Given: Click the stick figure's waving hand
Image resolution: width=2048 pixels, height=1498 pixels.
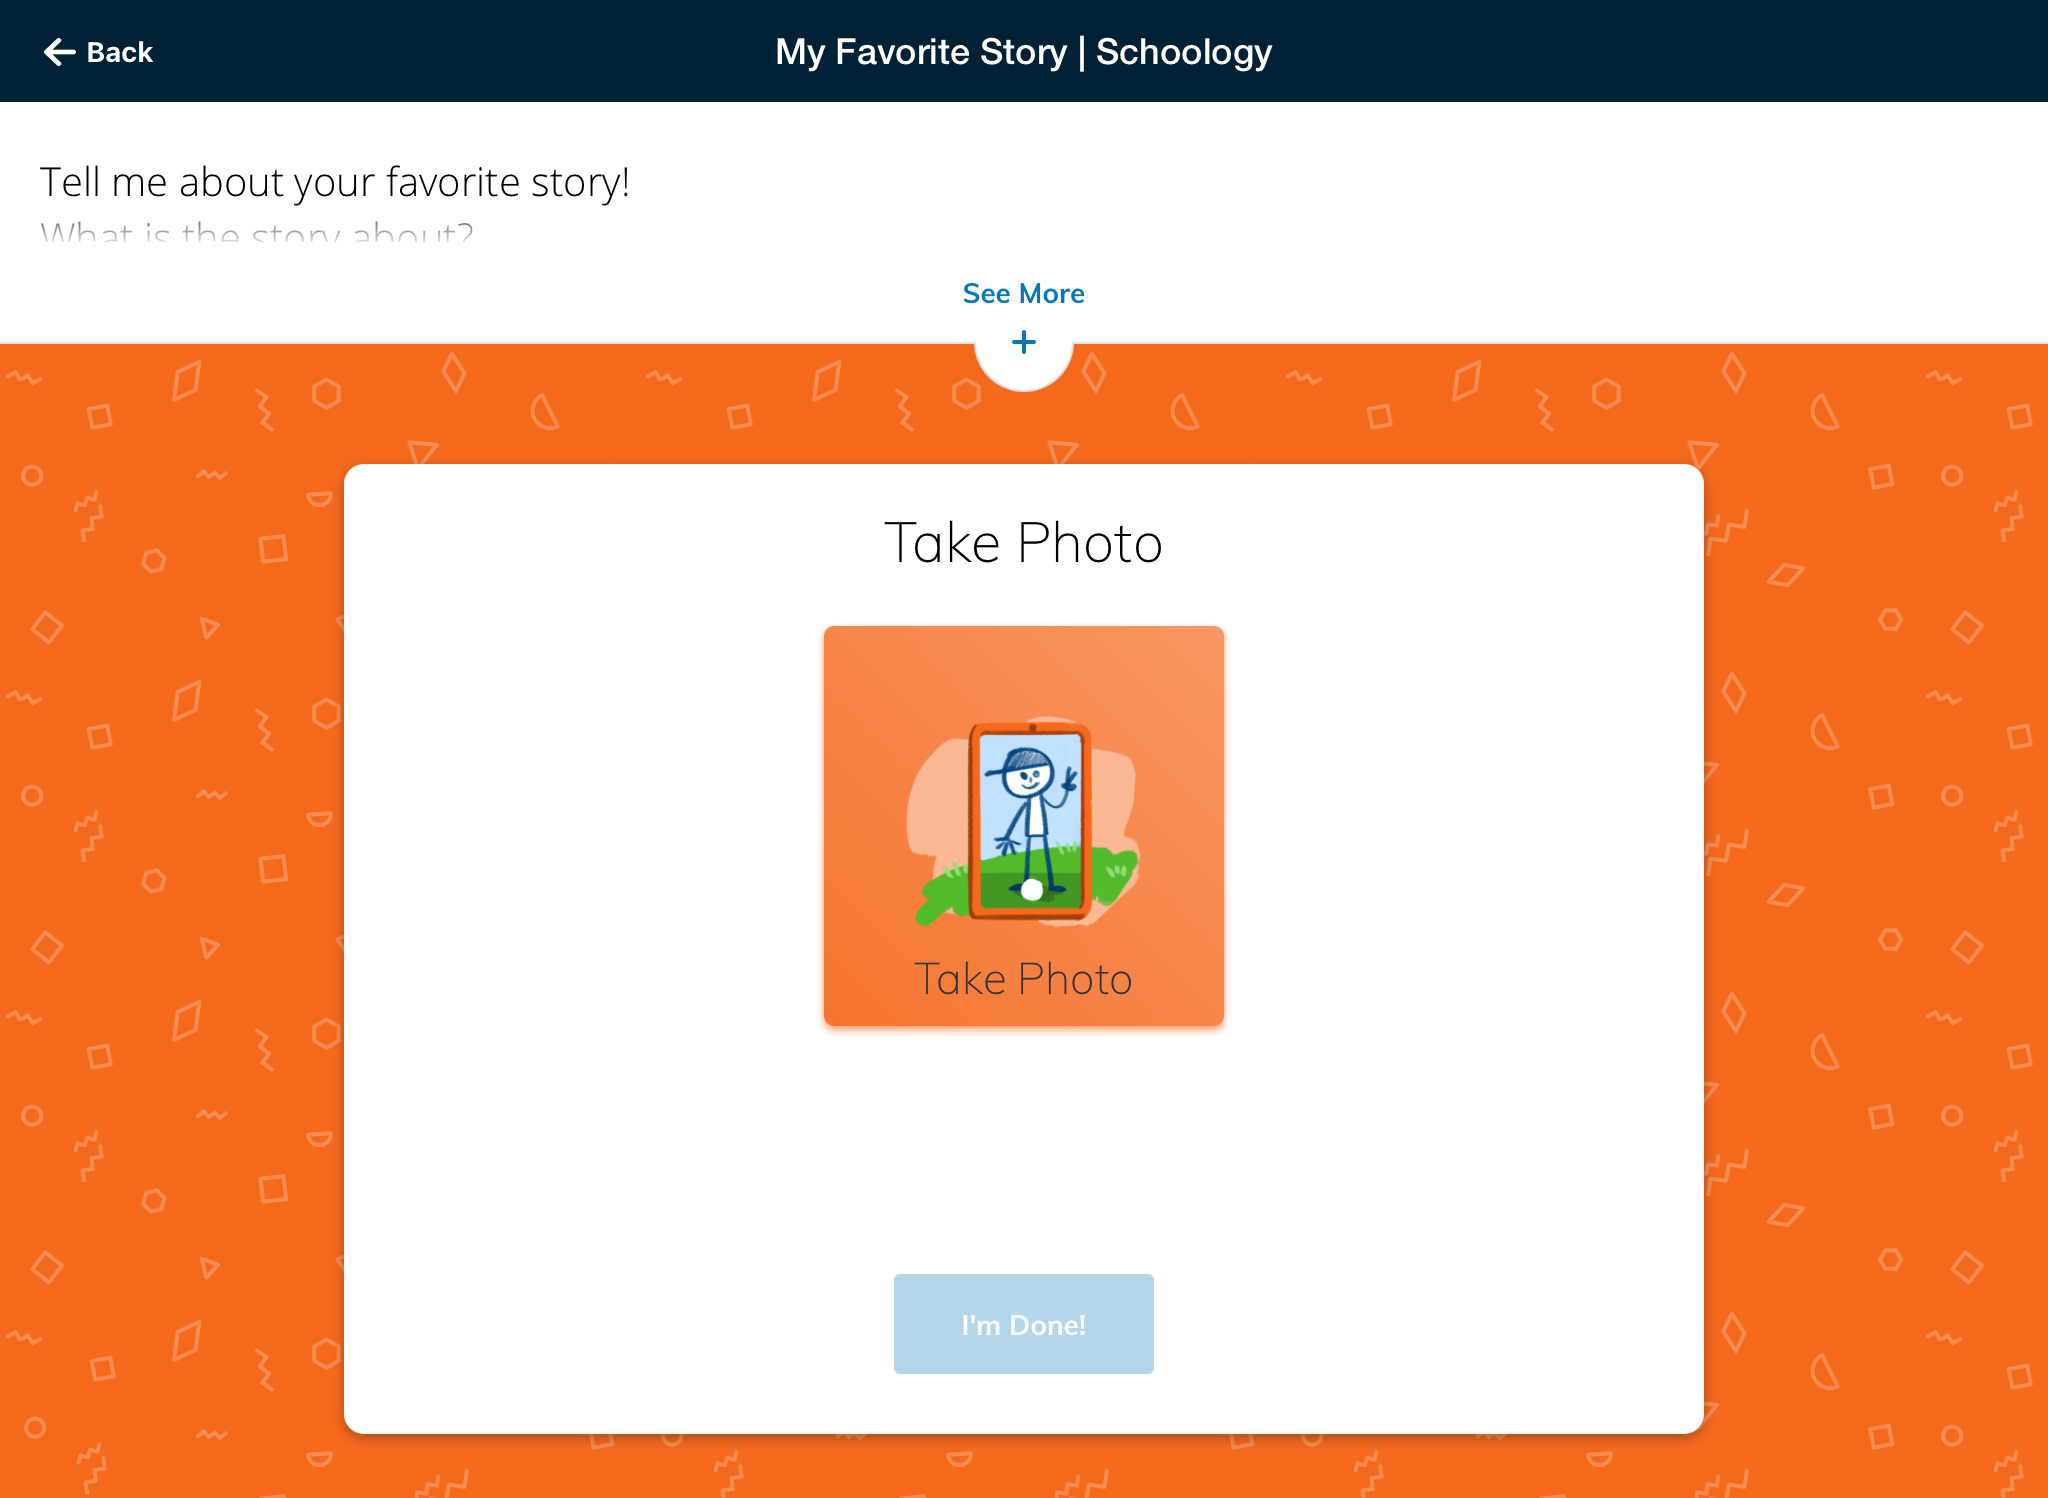Looking at the screenshot, I should point(1069,778).
